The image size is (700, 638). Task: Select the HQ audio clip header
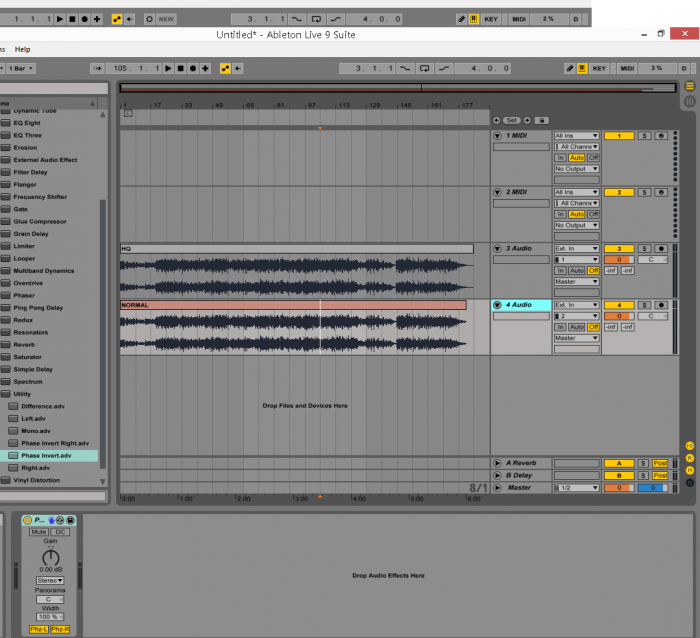coord(296,249)
